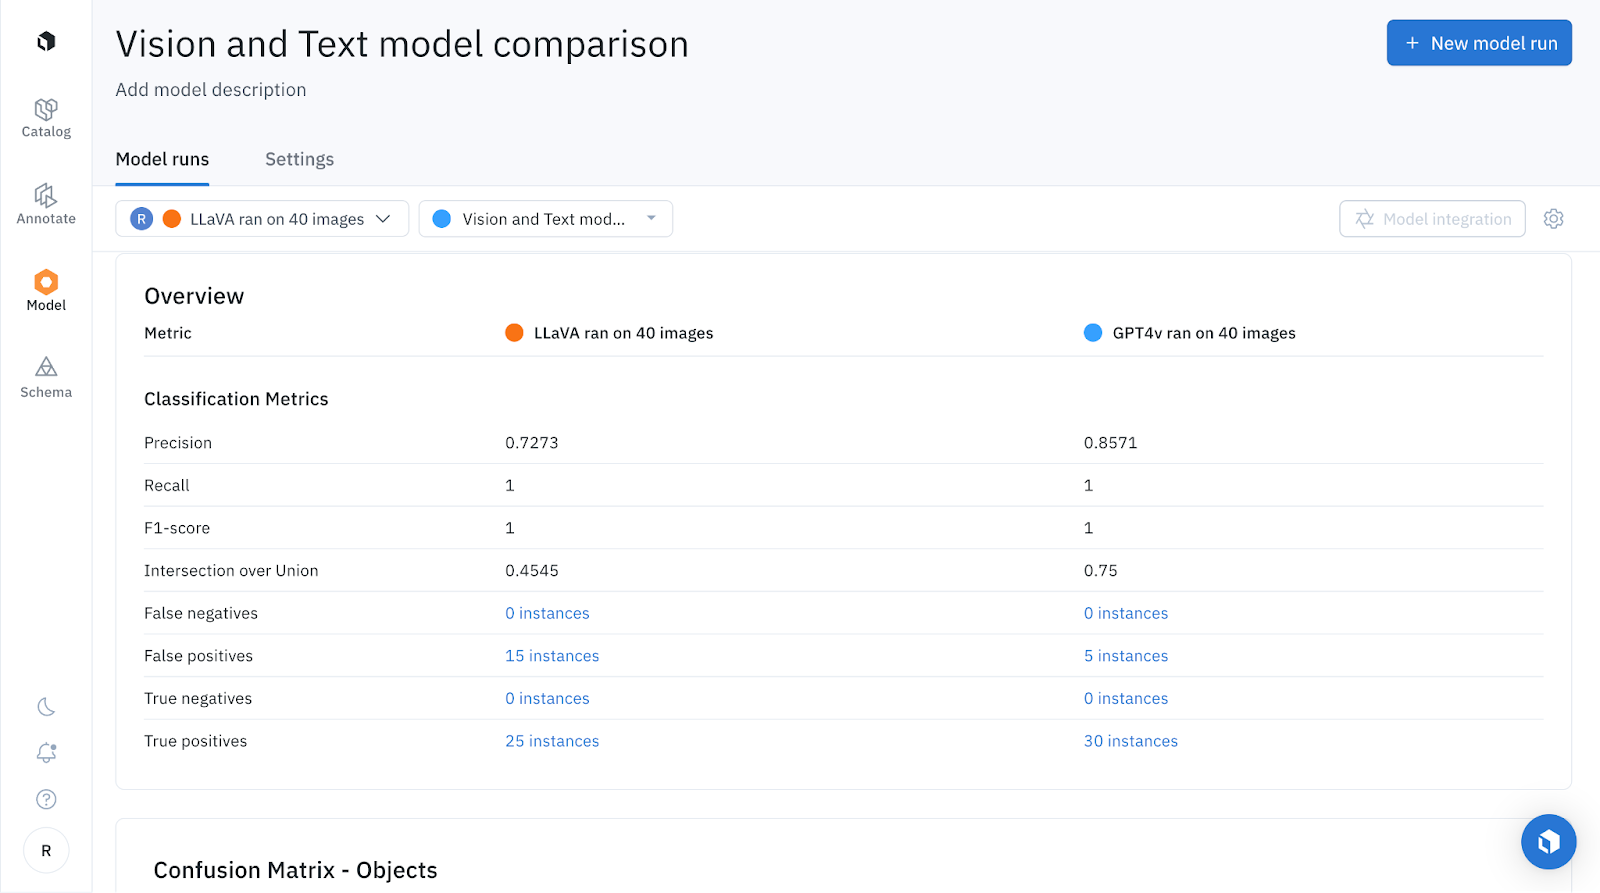The height and width of the screenshot is (893, 1600).
Task: Open the notifications bell
Action: pyautogui.click(x=46, y=753)
